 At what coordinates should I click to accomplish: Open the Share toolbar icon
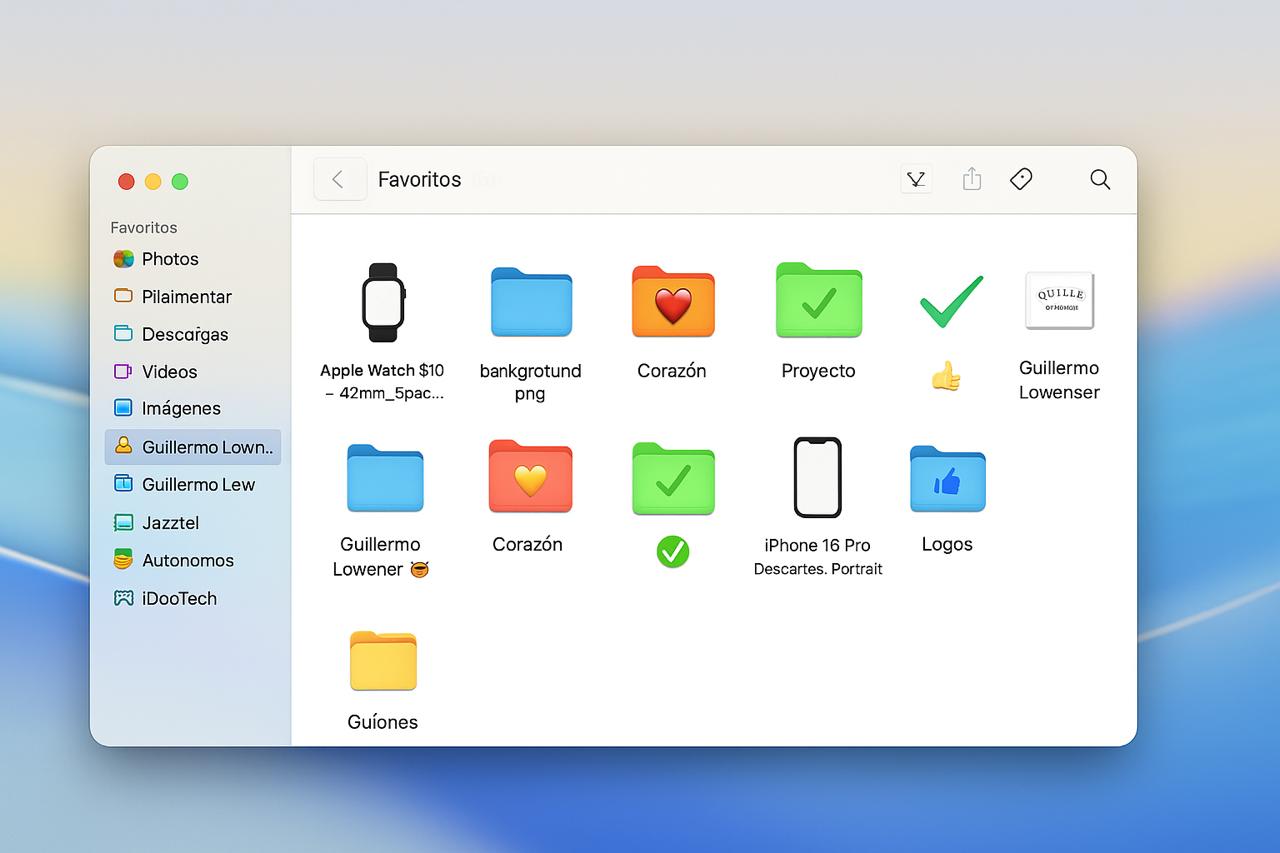[x=971, y=180]
